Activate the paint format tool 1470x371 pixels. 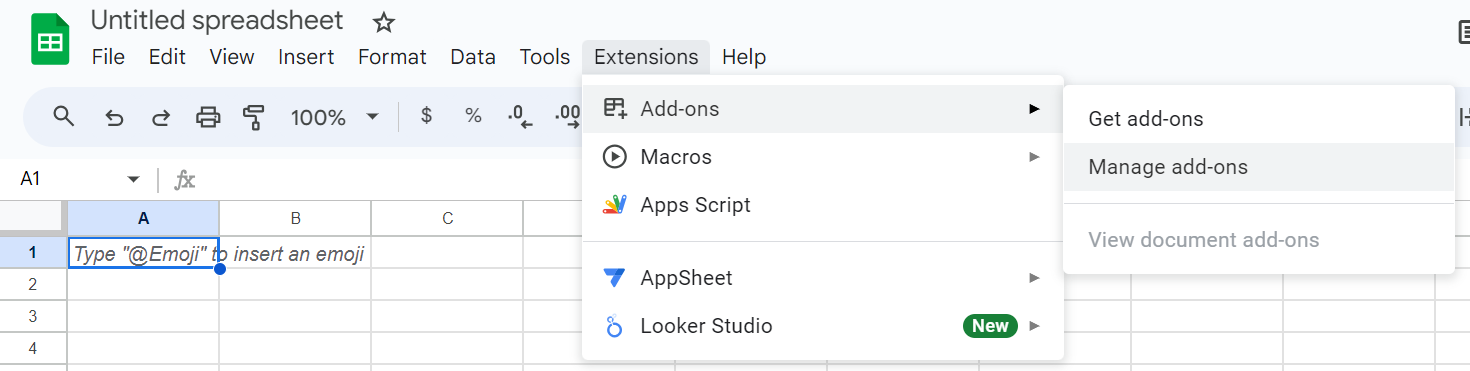point(253,117)
